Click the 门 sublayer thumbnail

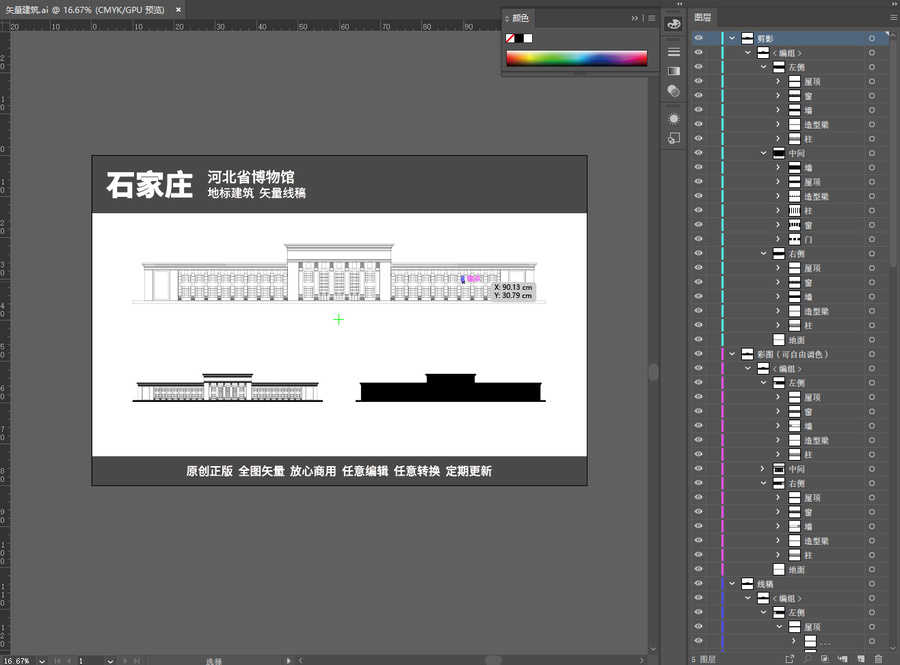point(794,239)
